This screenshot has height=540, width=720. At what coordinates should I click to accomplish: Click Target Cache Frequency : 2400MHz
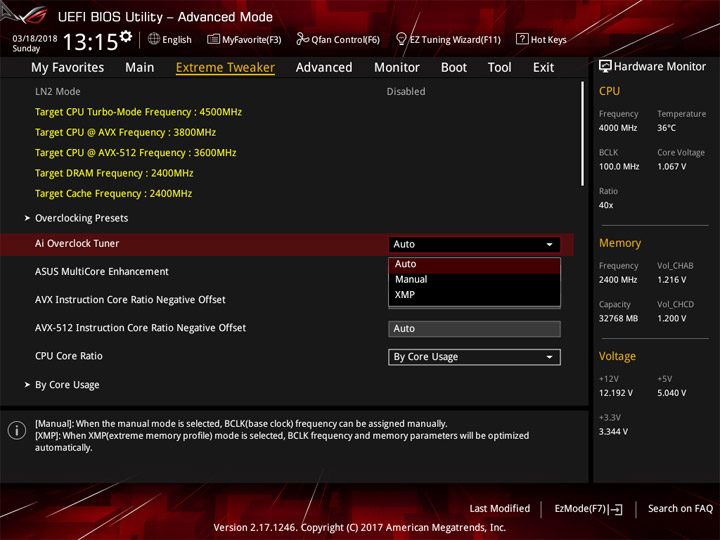coord(113,193)
